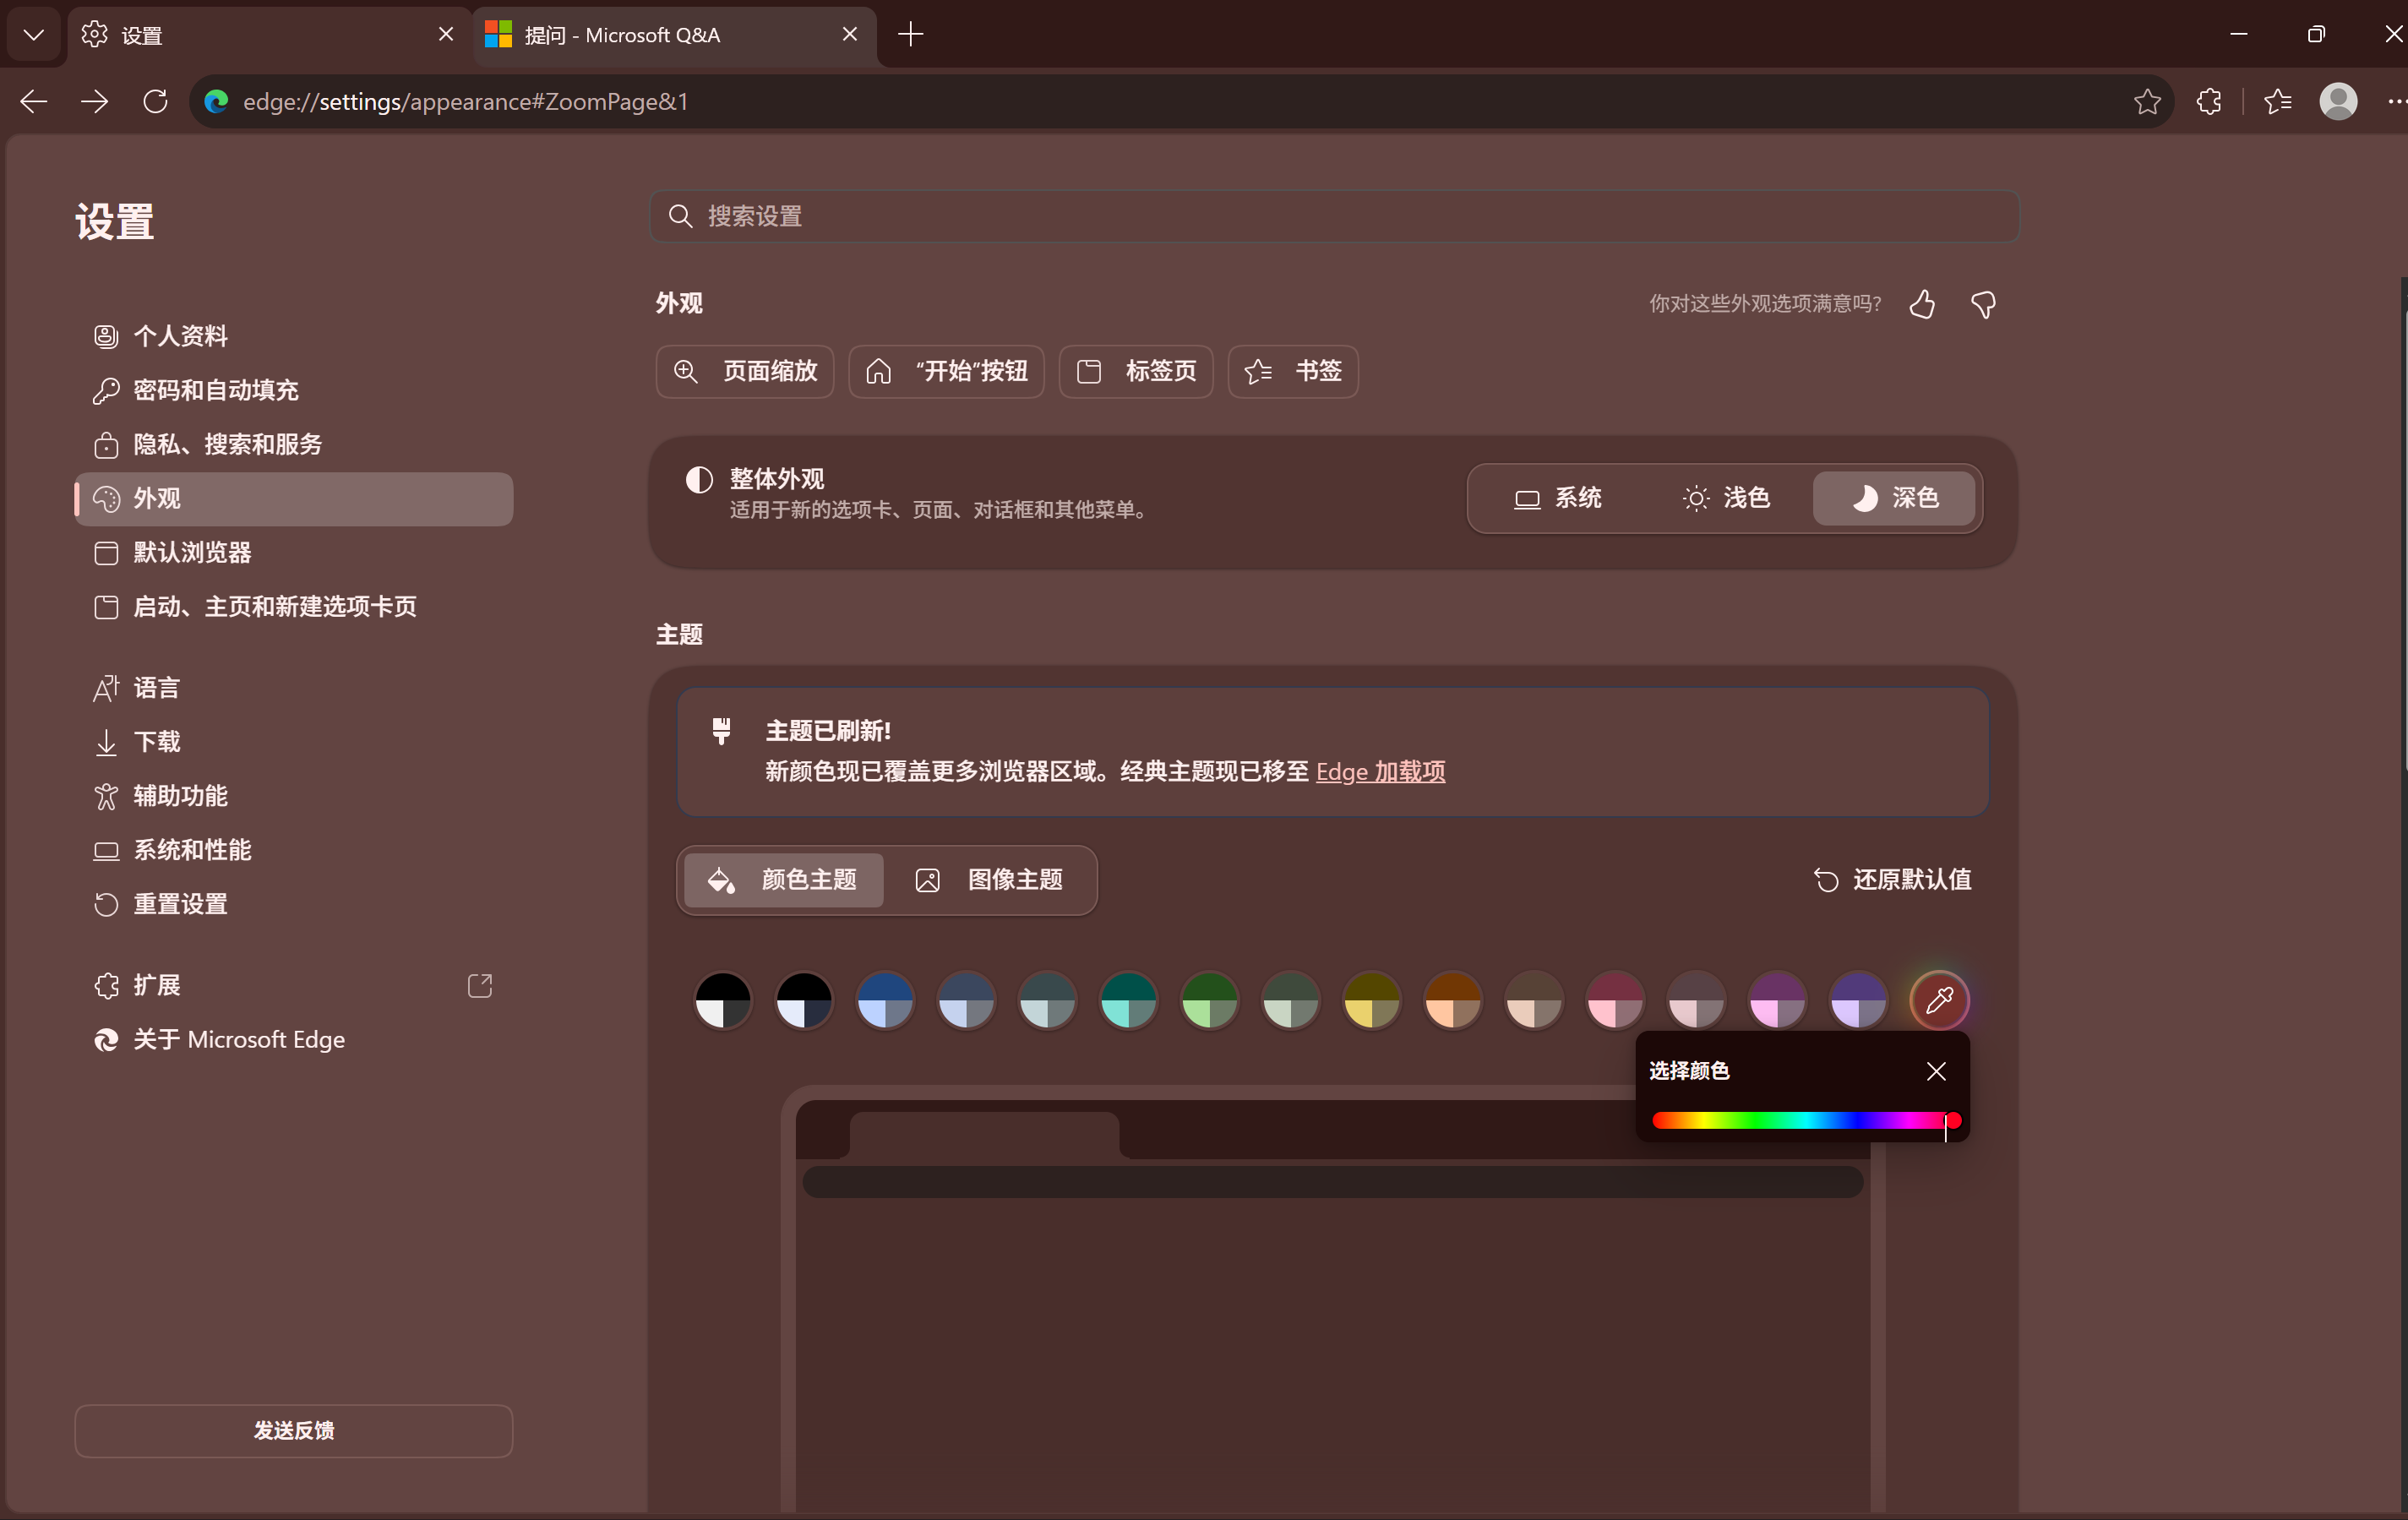Jump to the 页面缩放 section
Screen dimensions: 2408x1520
(745, 372)
